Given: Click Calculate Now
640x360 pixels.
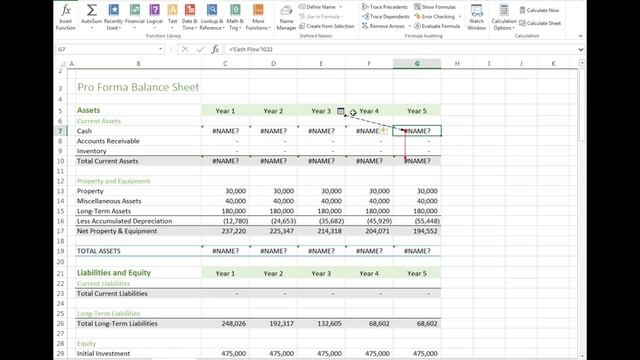Looking at the screenshot, I should click(x=539, y=10).
